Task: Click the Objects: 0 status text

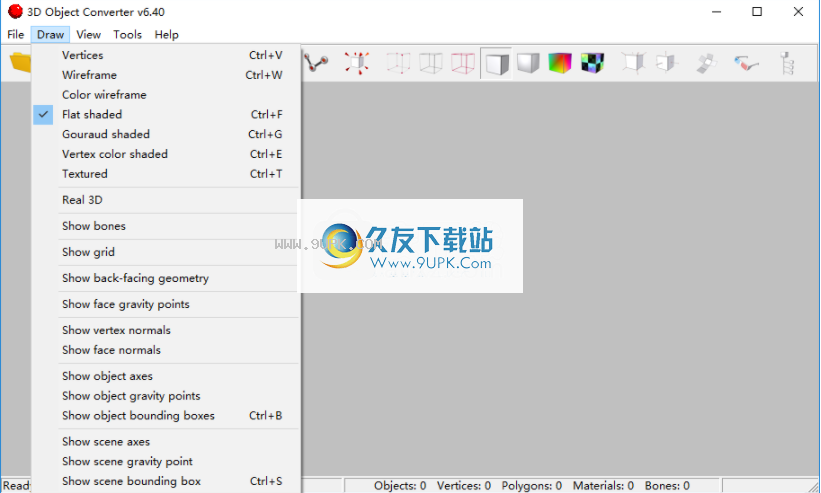Action: tap(400, 486)
